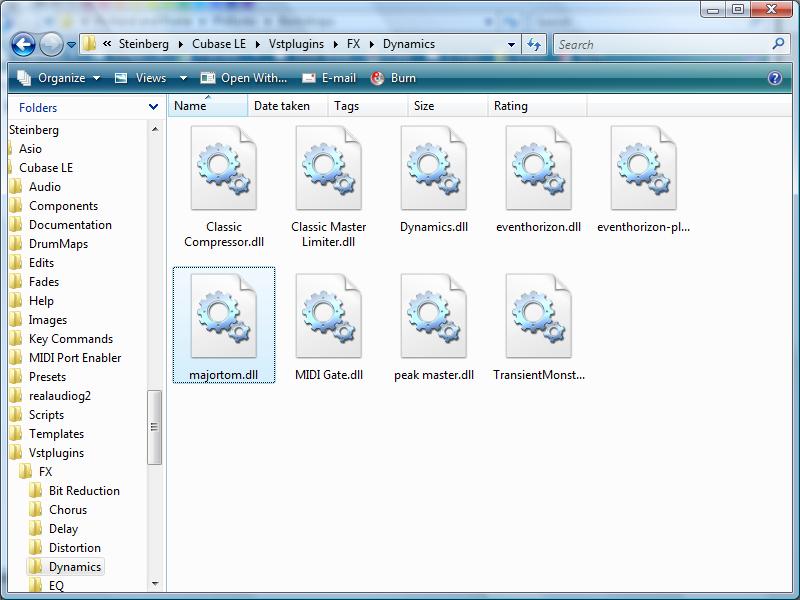
Task: Click the Open With toolbar icon
Action: pos(208,78)
